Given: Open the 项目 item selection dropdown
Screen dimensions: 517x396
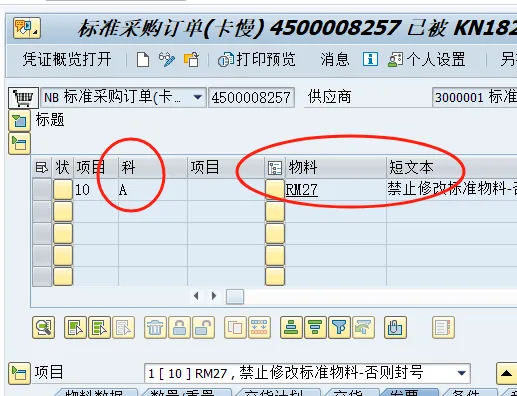Looking at the screenshot, I should pyautogui.click(x=462, y=373).
